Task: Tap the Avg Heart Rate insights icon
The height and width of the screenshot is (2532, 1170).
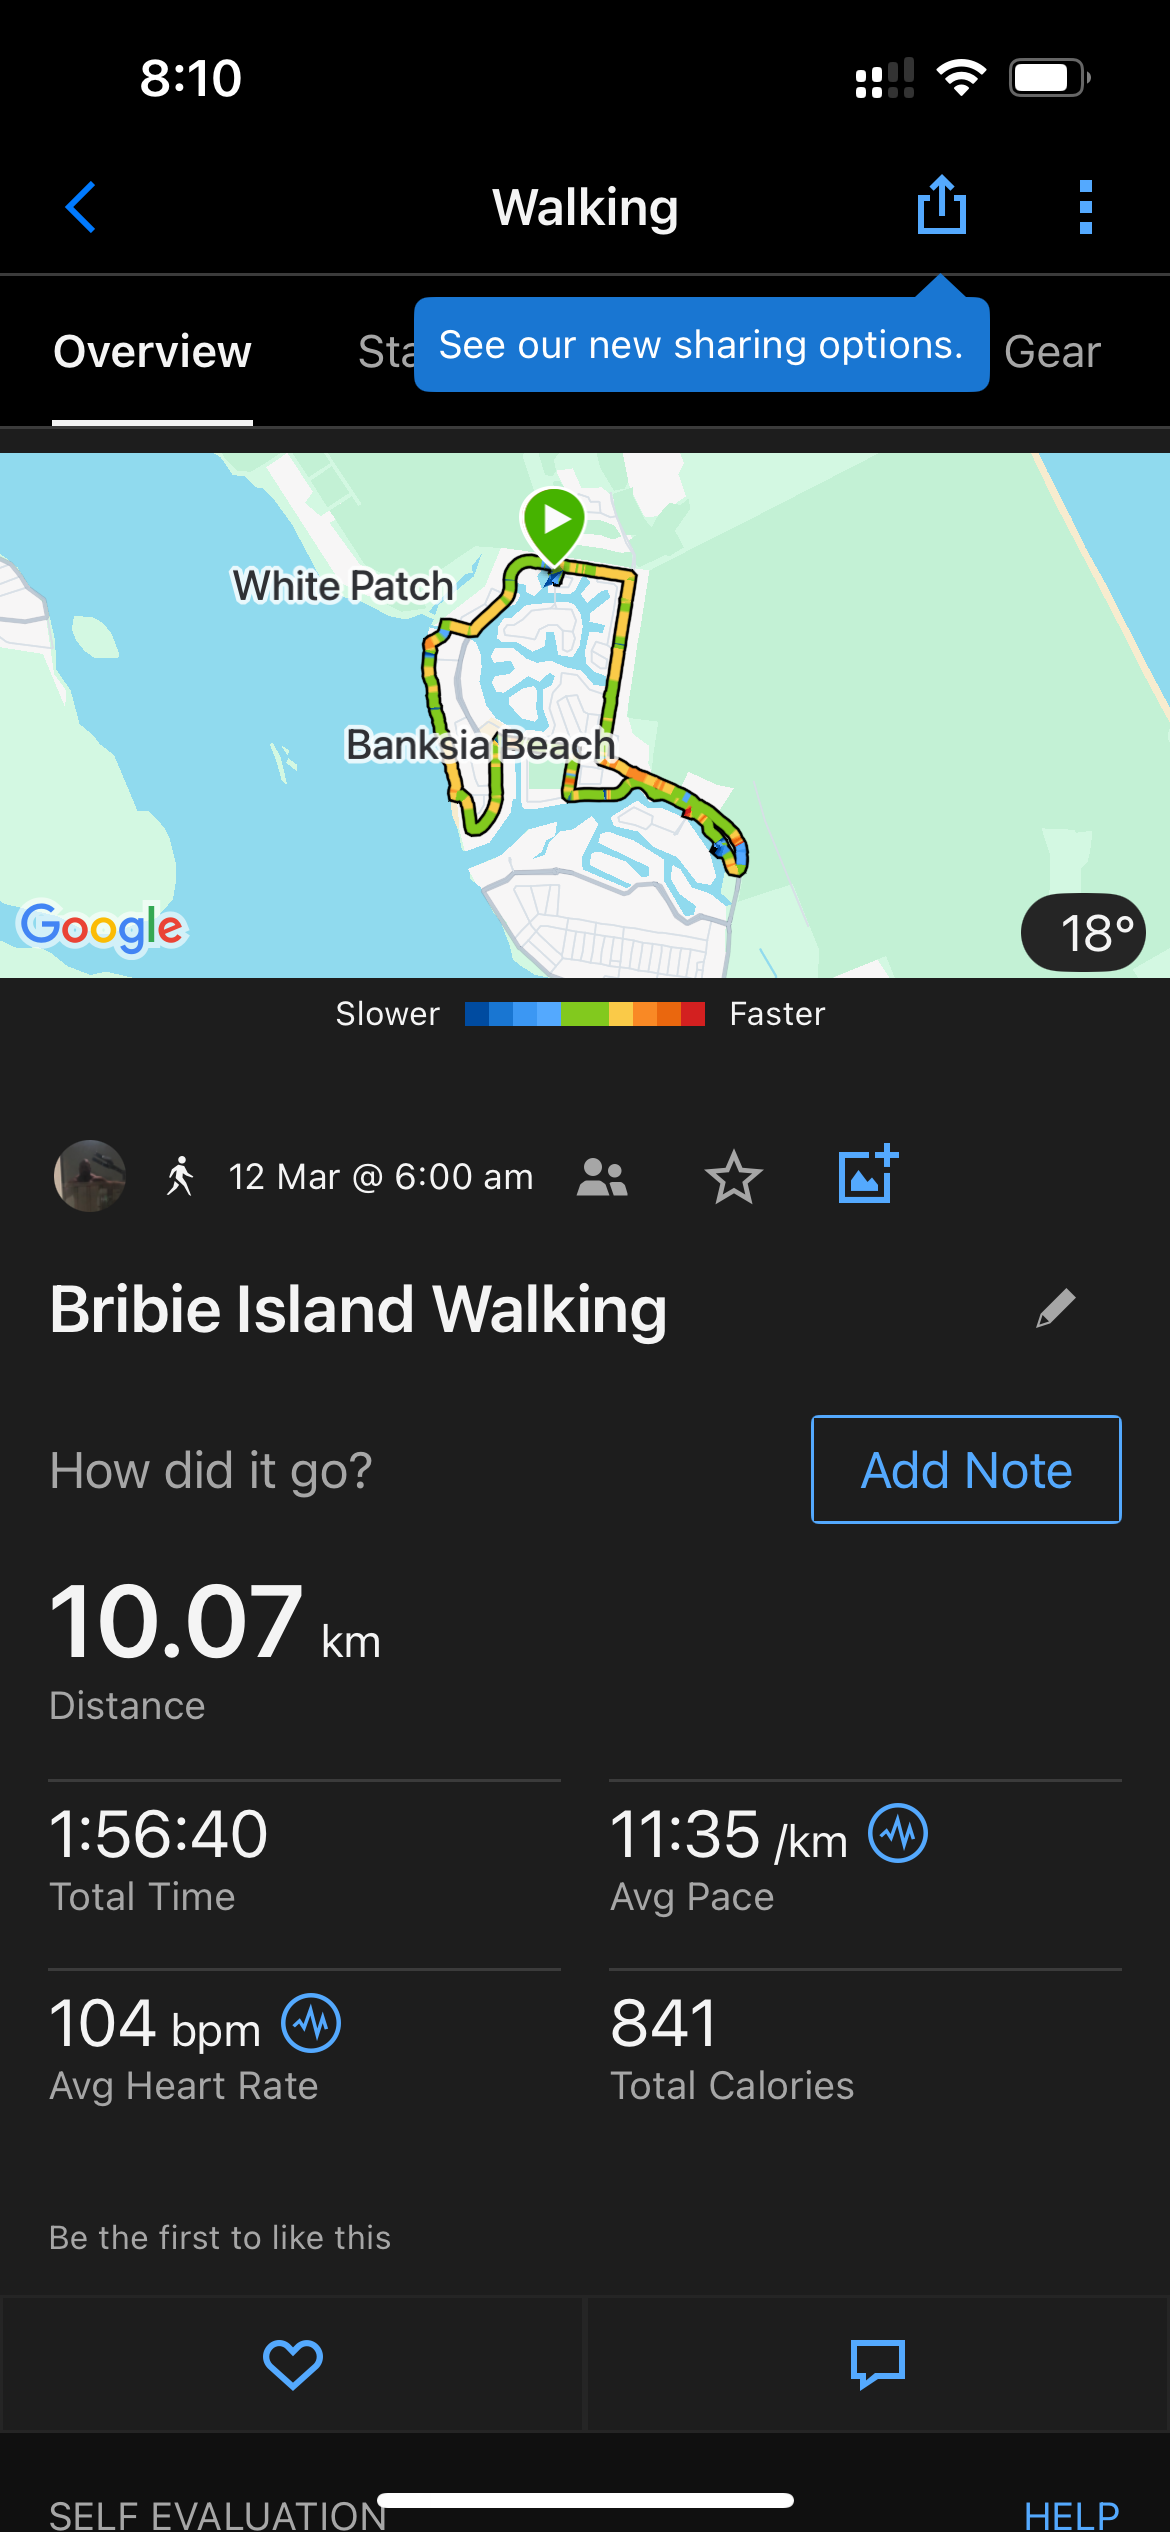Action: [x=311, y=2023]
